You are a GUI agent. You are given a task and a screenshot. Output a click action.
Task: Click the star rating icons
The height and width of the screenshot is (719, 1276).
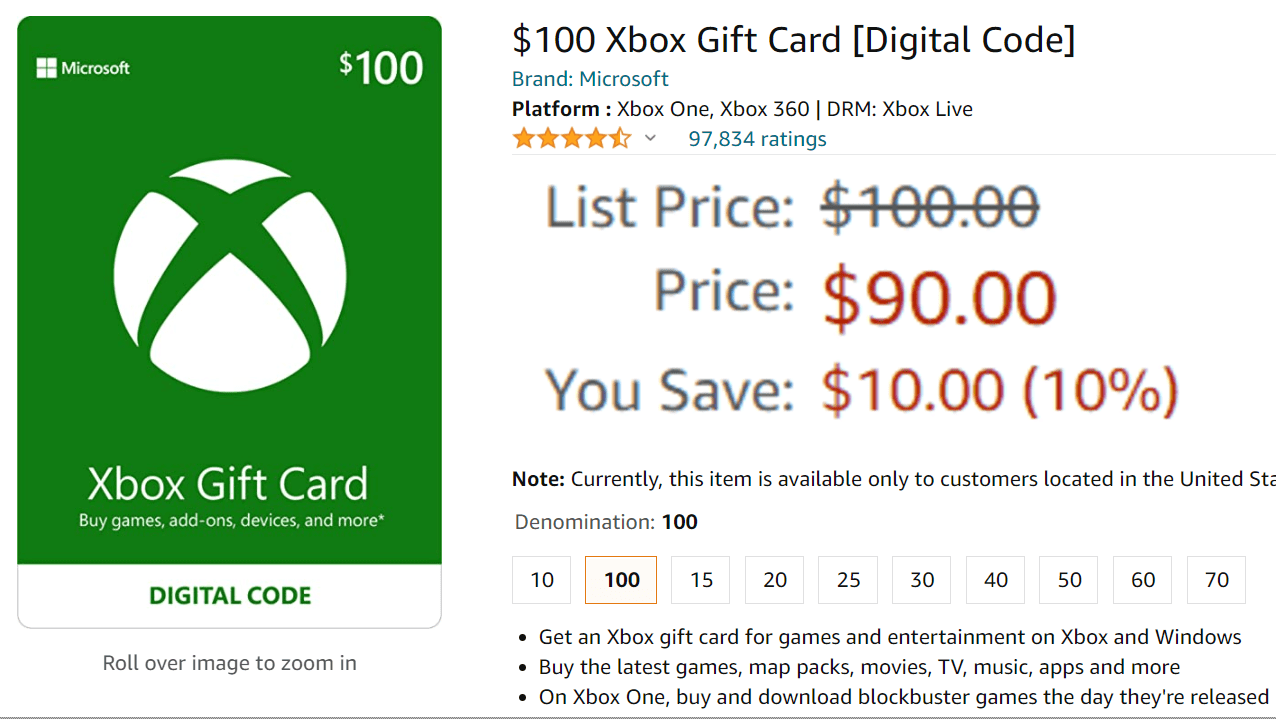click(572, 138)
